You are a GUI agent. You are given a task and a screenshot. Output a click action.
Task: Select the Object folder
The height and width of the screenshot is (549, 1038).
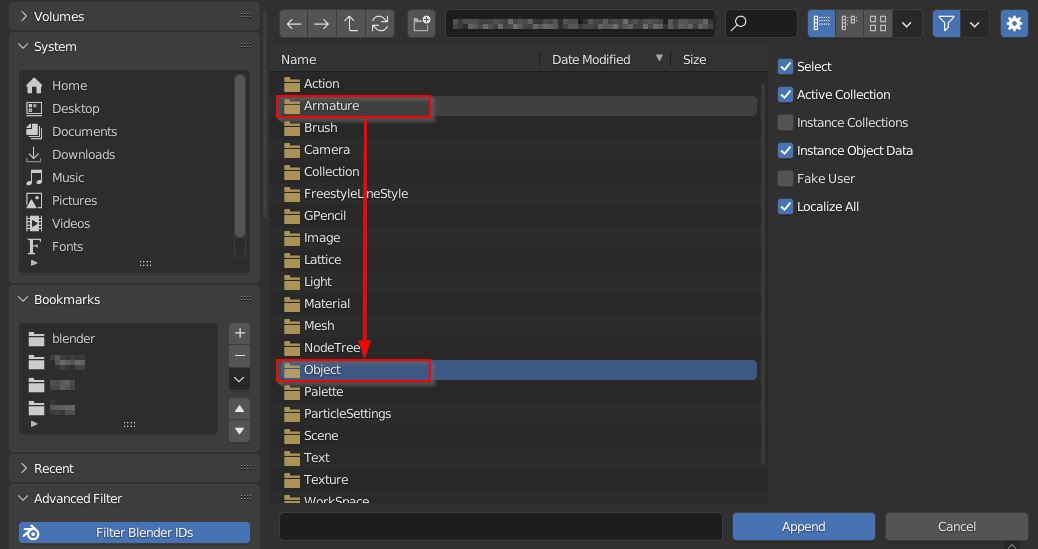point(518,370)
